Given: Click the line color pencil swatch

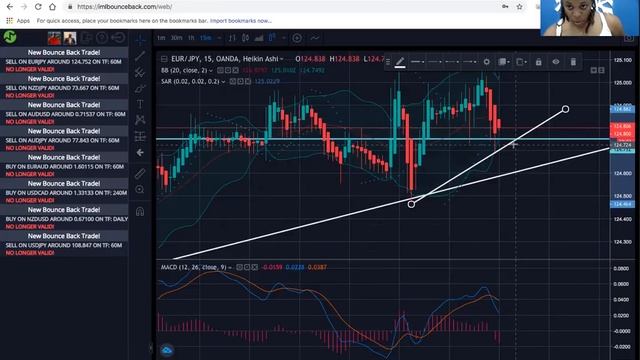Looking at the screenshot, I should (400, 62).
